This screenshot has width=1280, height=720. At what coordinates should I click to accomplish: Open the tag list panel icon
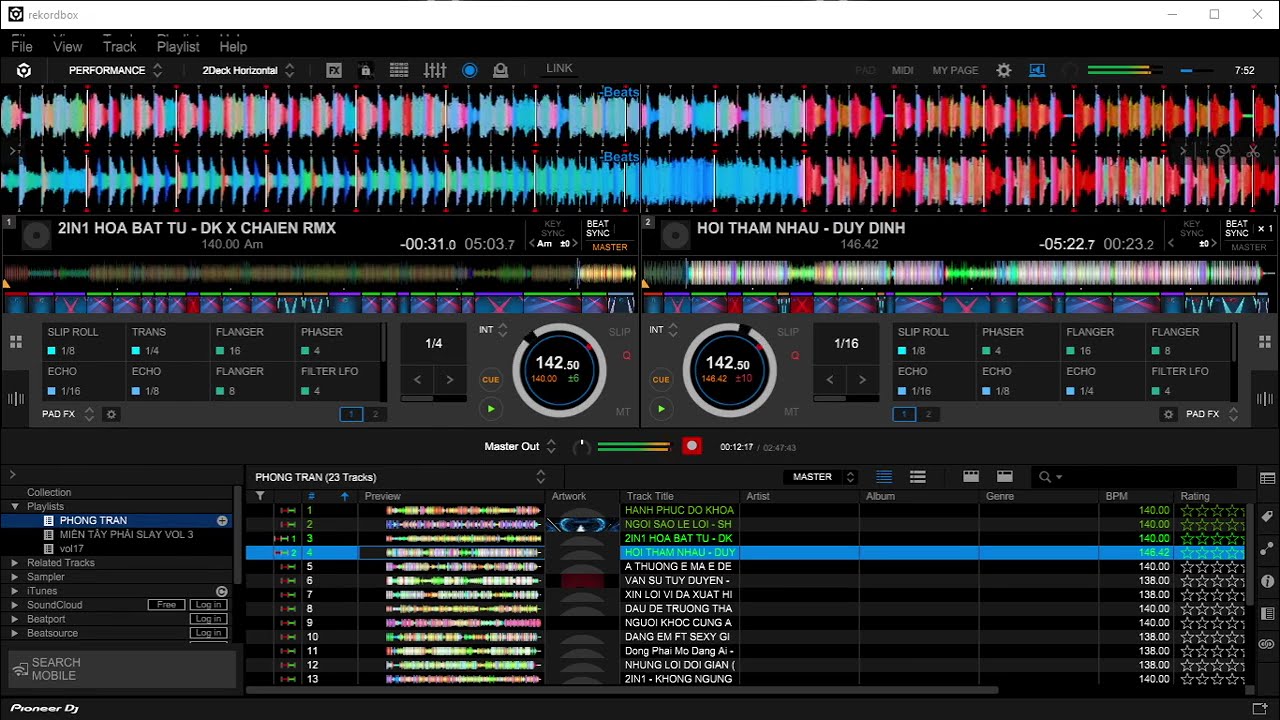click(1267, 517)
